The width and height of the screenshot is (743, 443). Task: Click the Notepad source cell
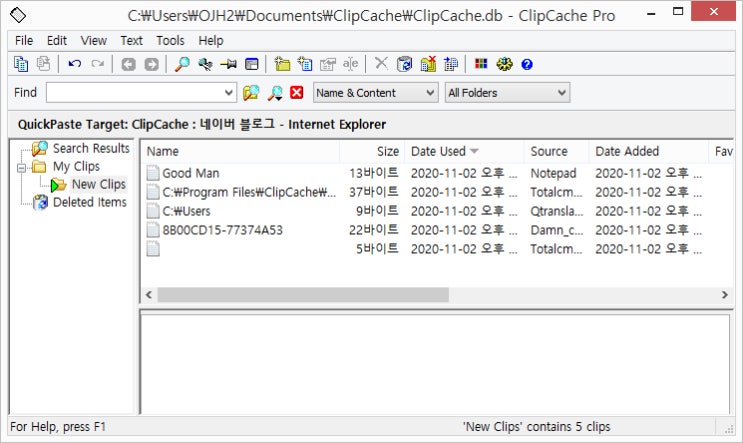tap(553, 173)
